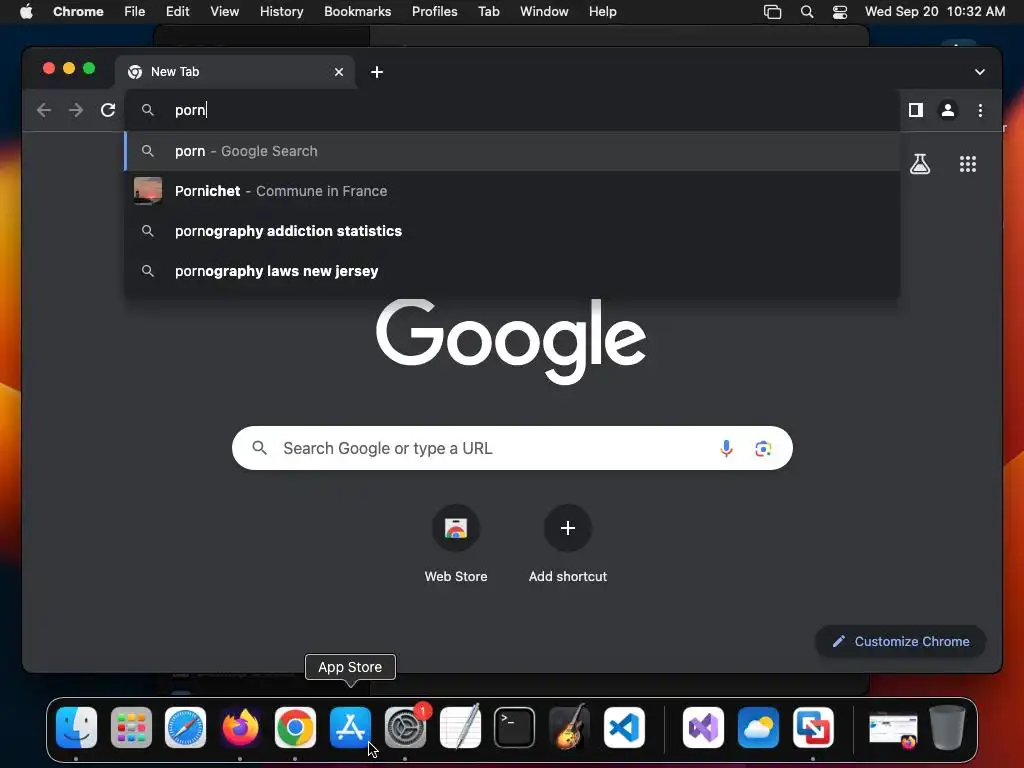Screen dimensions: 1024x768
Task: Open the View menu
Action: pyautogui.click(x=224, y=12)
